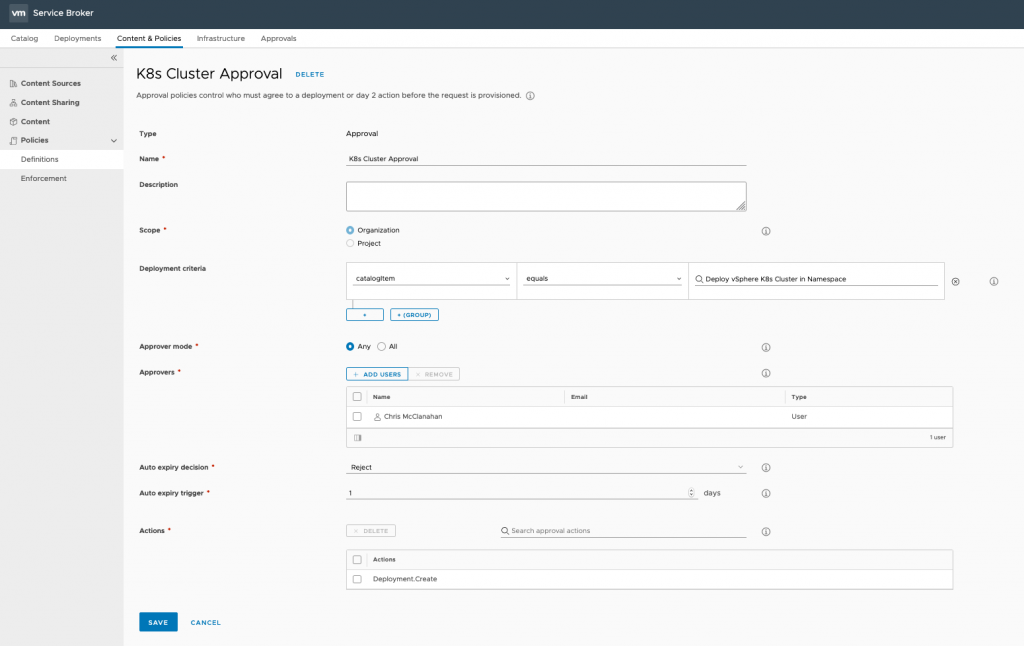This screenshot has width=1024, height=646.
Task: Select the Project scope radio button
Action: tap(350, 243)
